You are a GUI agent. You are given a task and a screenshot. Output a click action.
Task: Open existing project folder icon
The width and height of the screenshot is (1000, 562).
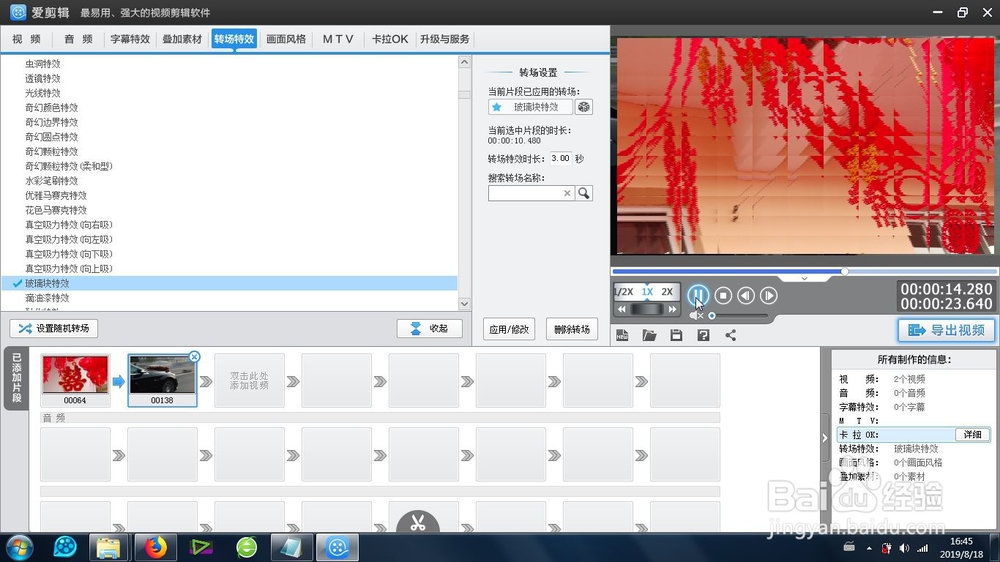click(649, 335)
